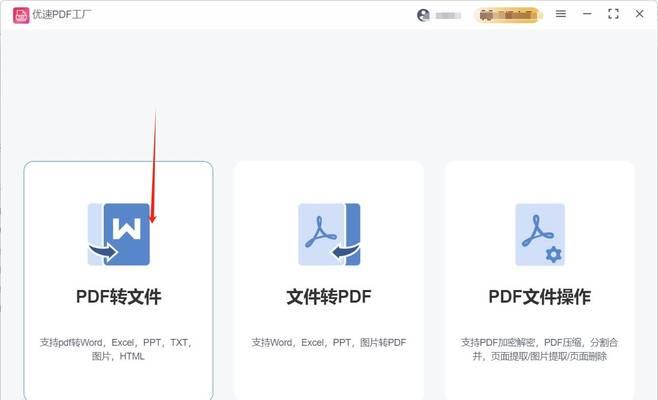
Task: Minimize the application window
Action: (587, 14)
